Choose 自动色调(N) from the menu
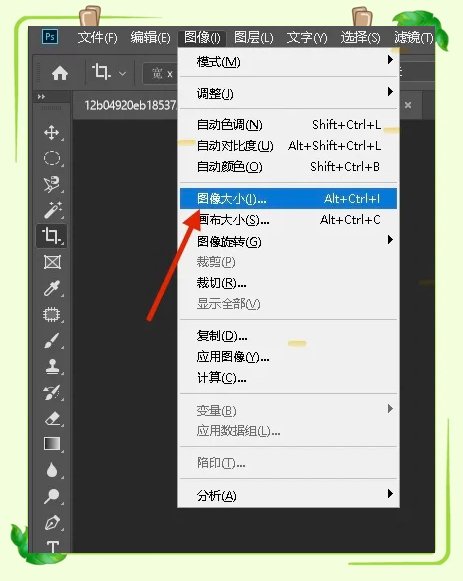The image size is (463, 581). click(288, 124)
